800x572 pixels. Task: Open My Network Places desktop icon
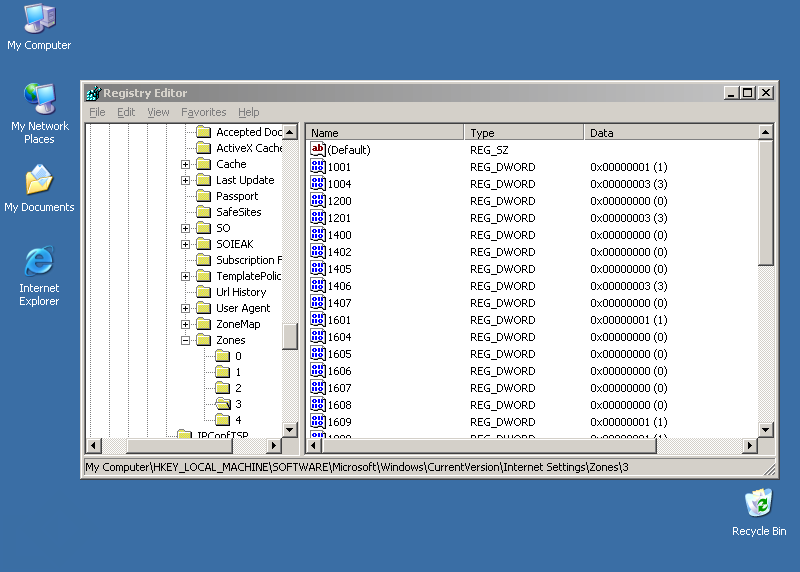click(x=39, y=113)
